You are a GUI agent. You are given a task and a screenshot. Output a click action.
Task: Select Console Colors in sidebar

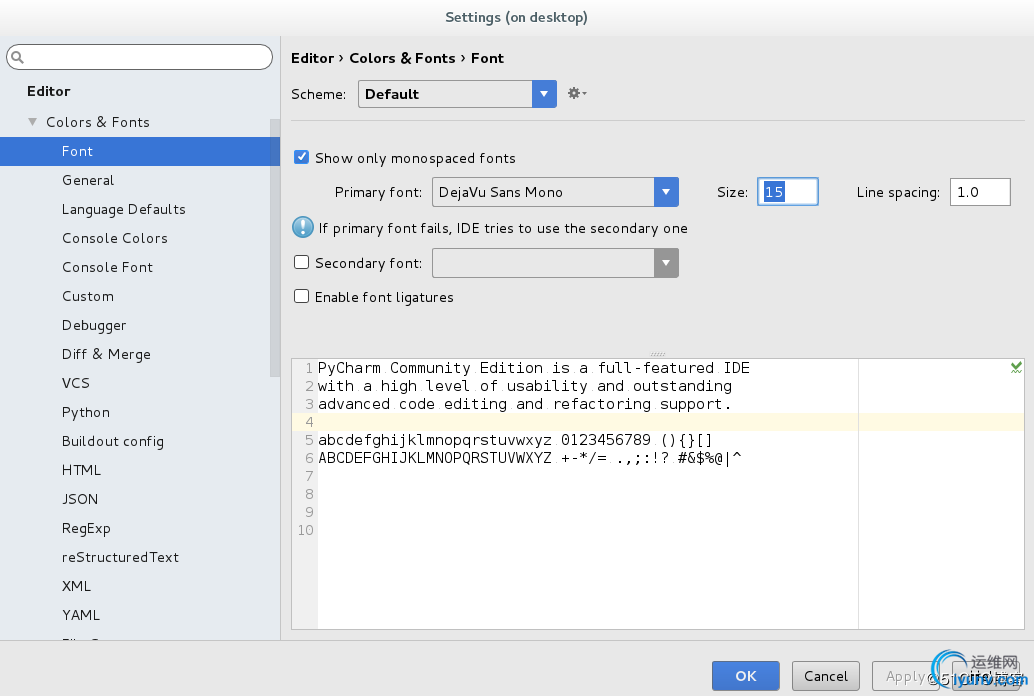coord(115,238)
